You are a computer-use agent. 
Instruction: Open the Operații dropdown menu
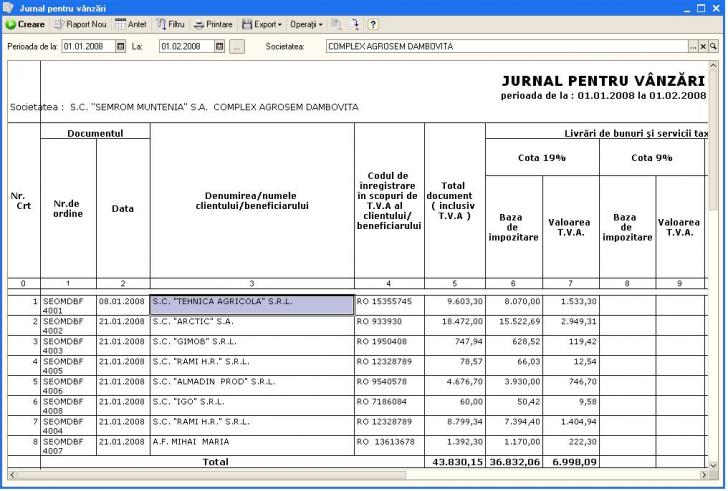[306, 24]
